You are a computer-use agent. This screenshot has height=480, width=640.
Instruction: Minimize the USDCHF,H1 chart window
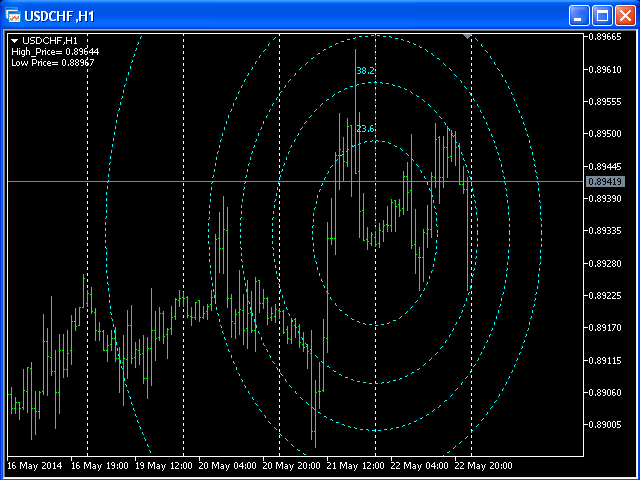(x=579, y=16)
